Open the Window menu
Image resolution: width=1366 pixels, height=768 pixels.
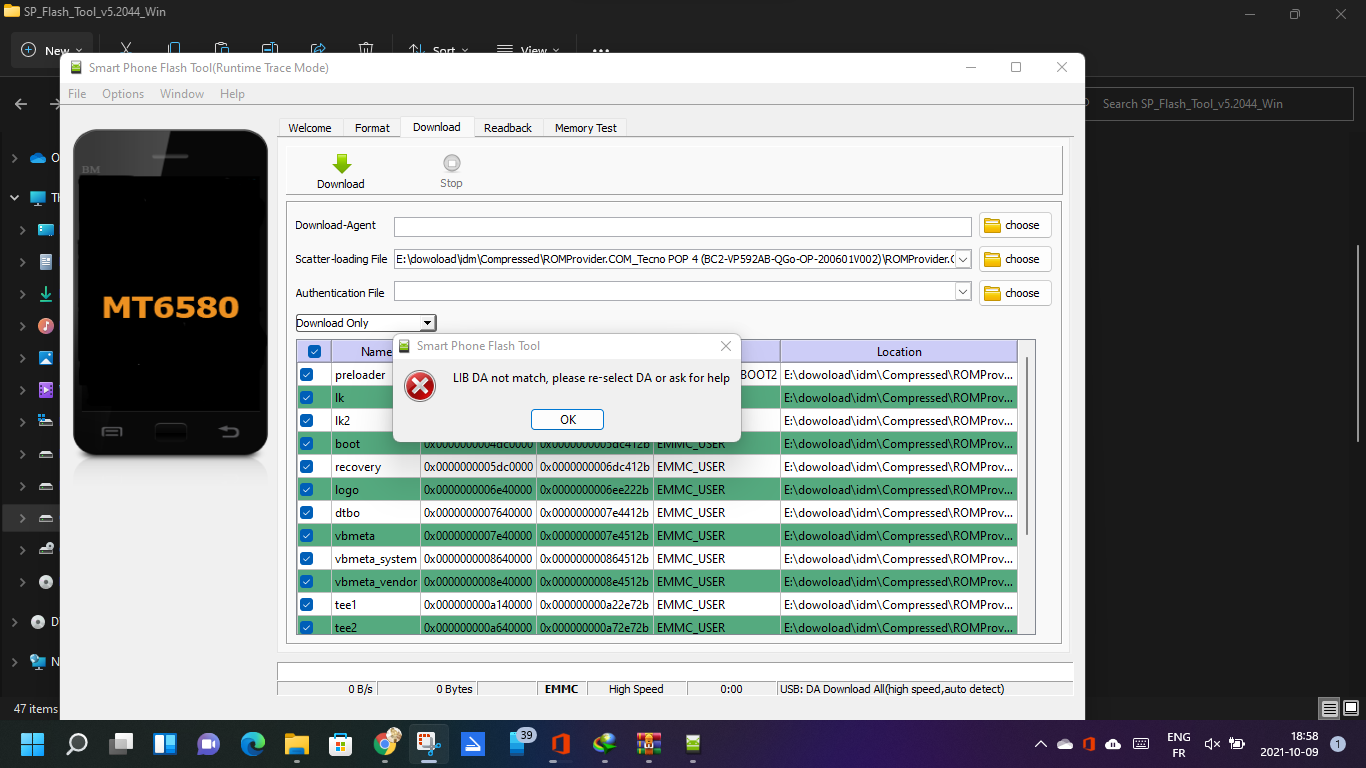click(182, 94)
